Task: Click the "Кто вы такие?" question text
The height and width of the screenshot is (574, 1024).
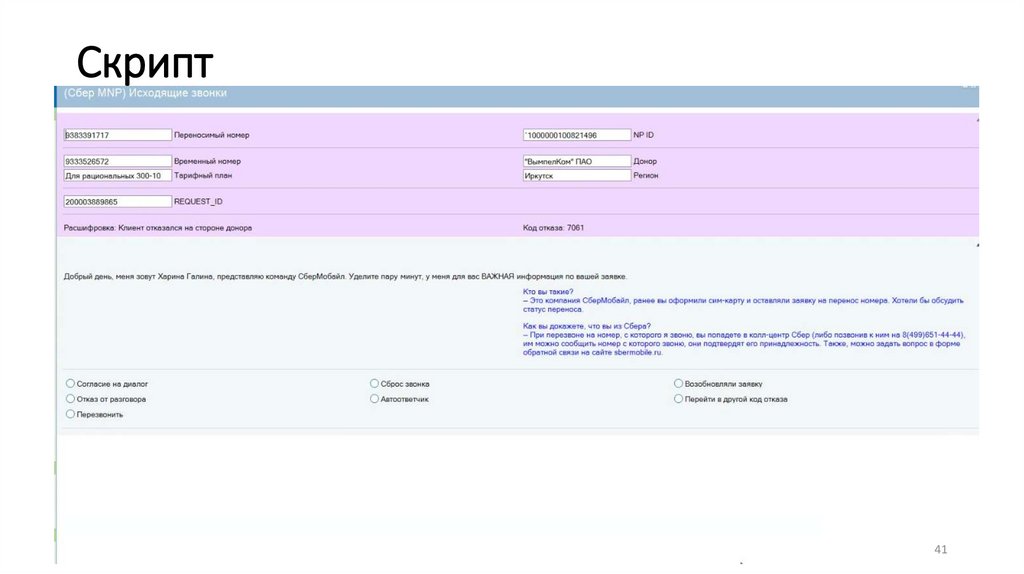Action: (548, 292)
